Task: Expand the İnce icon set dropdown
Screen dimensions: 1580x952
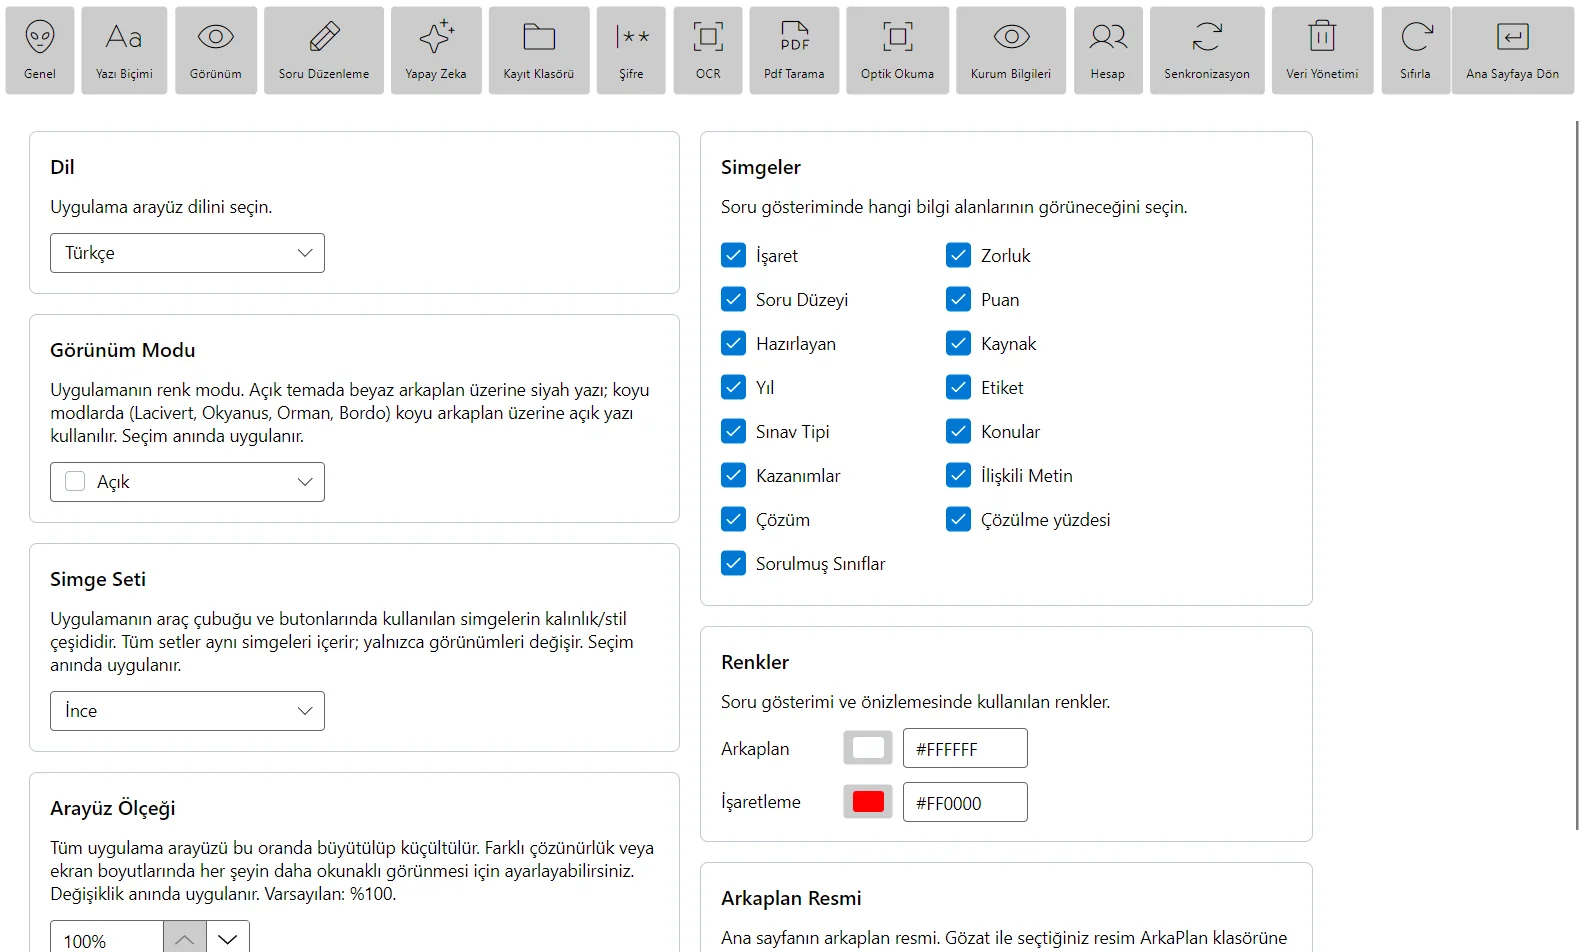Action: click(187, 711)
